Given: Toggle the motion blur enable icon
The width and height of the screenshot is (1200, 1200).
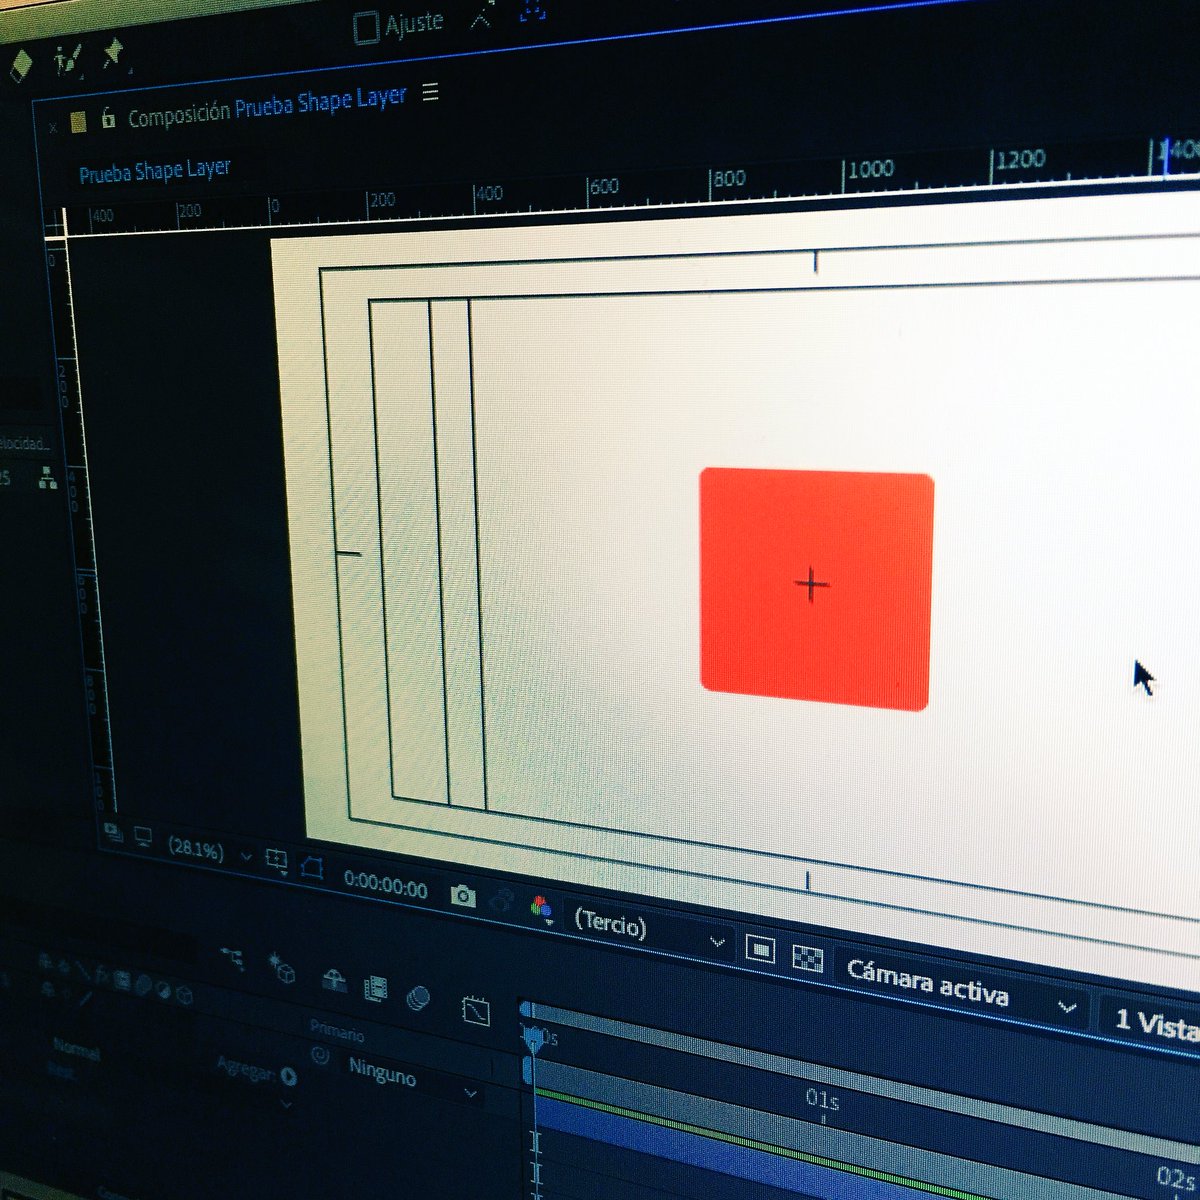Looking at the screenshot, I should (418, 997).
